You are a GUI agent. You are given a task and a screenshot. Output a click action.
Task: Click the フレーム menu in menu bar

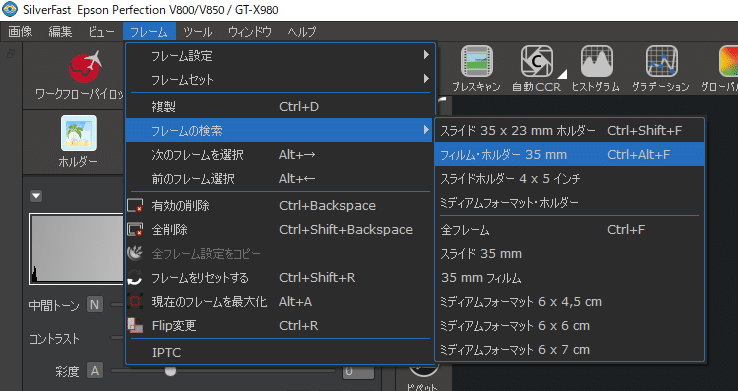point(149,32)
